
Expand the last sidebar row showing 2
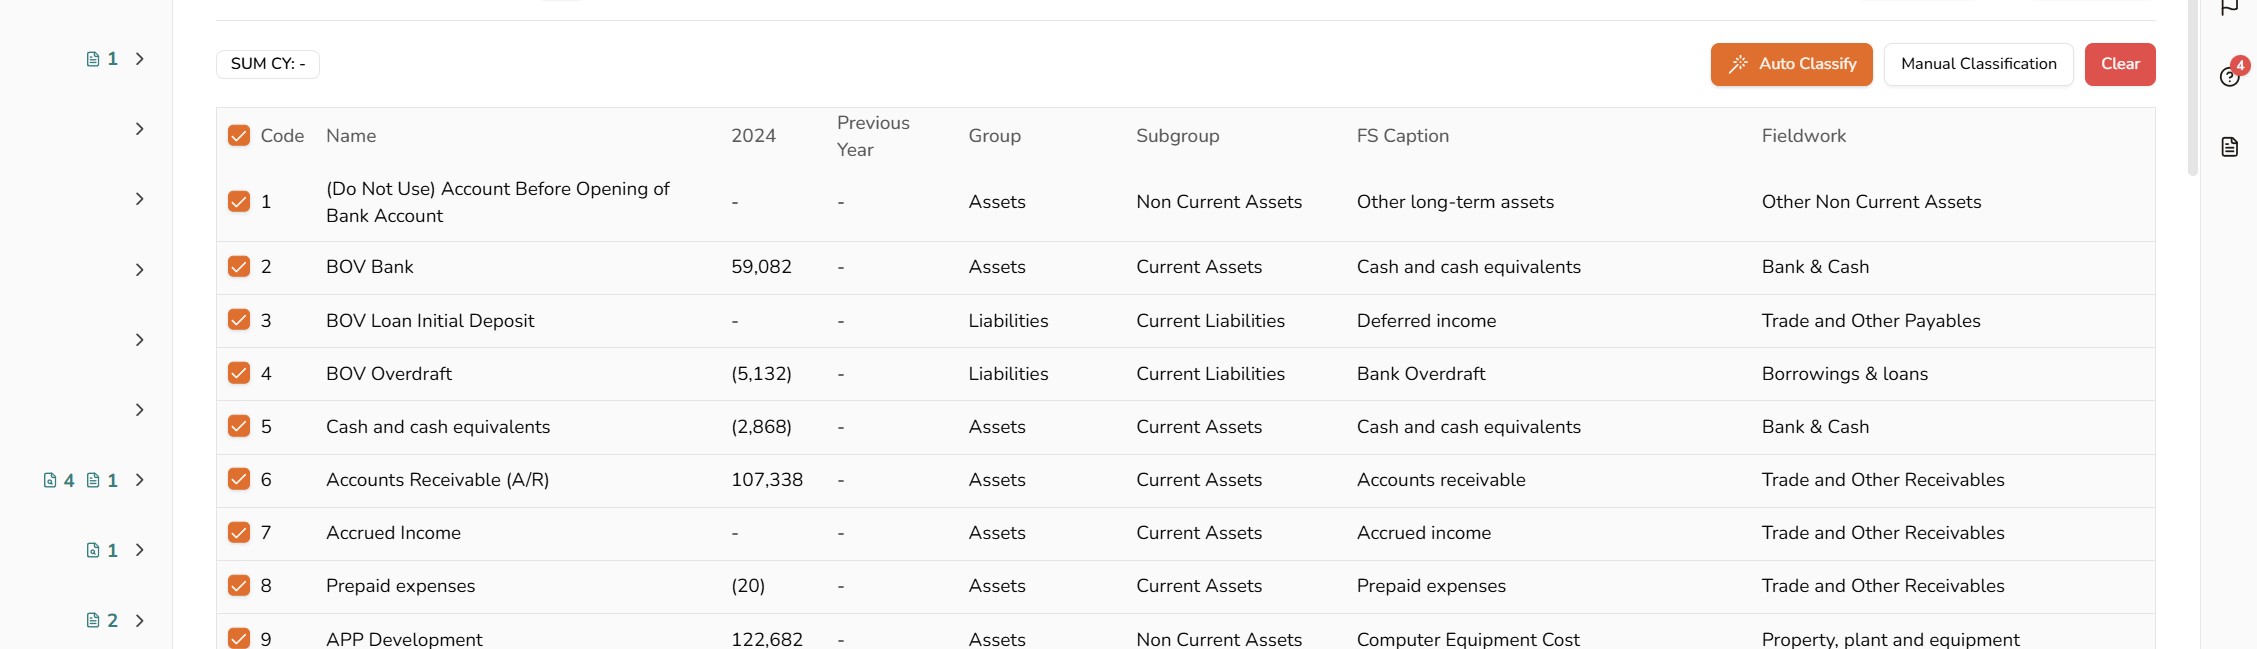[x=140, y=620]
